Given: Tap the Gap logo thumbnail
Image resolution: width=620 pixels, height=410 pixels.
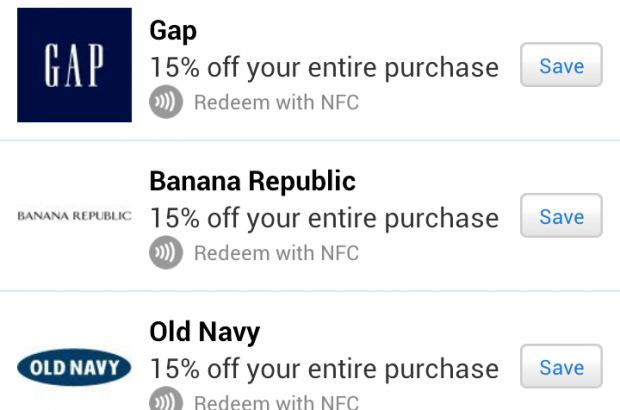Looking at the screenshot, I should pos(75,65).
